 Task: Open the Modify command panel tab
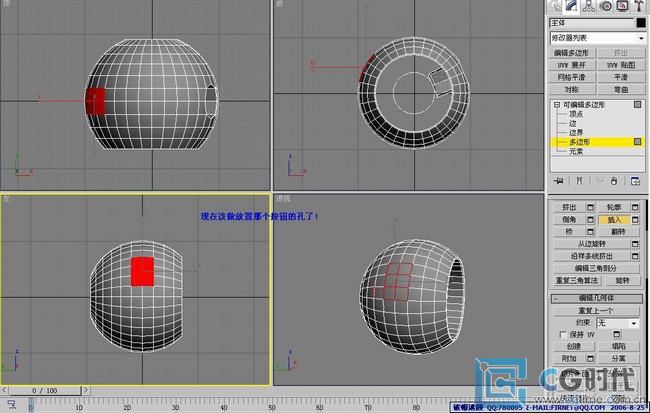tap(572, 5)
